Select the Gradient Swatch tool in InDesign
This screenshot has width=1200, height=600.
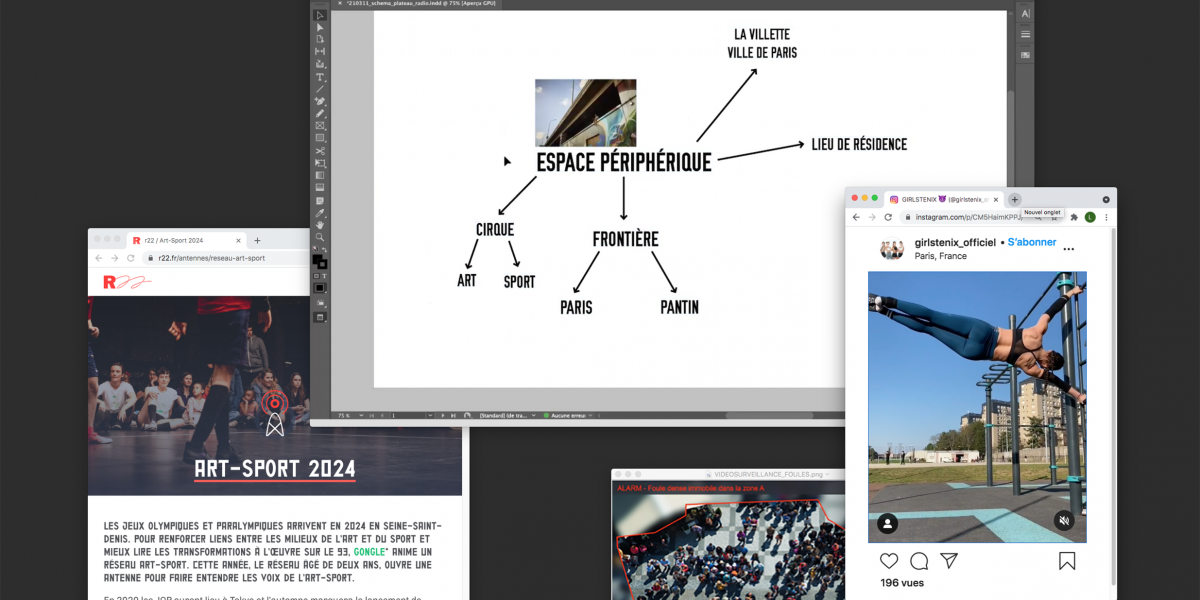[x=320, y=175]
